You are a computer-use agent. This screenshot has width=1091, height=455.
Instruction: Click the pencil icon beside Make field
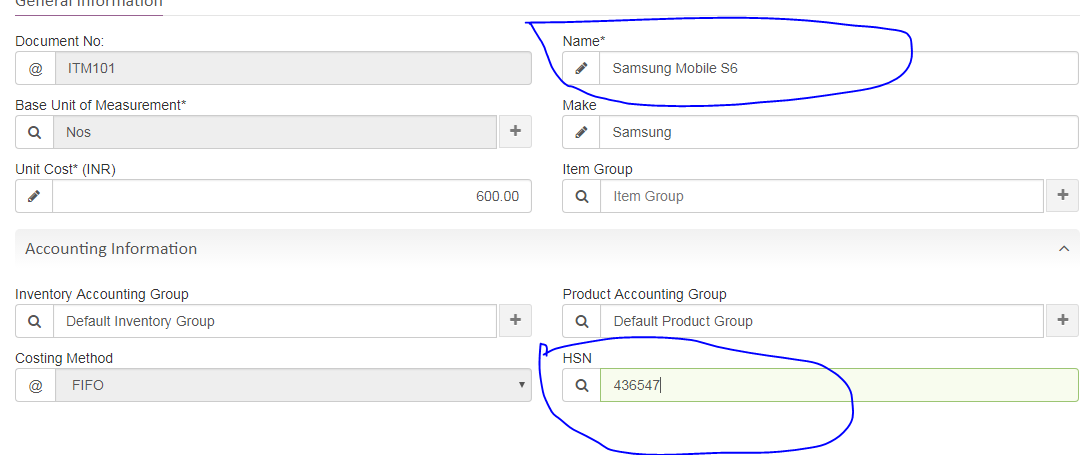click(x=582, y=132)
